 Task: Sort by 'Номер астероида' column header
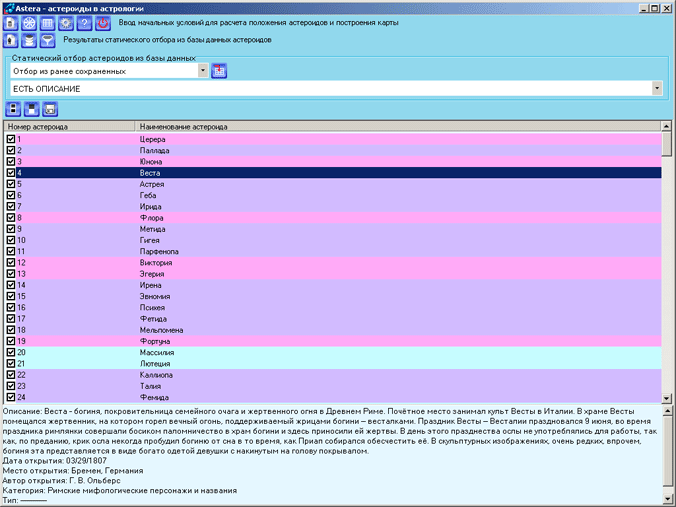68,128
